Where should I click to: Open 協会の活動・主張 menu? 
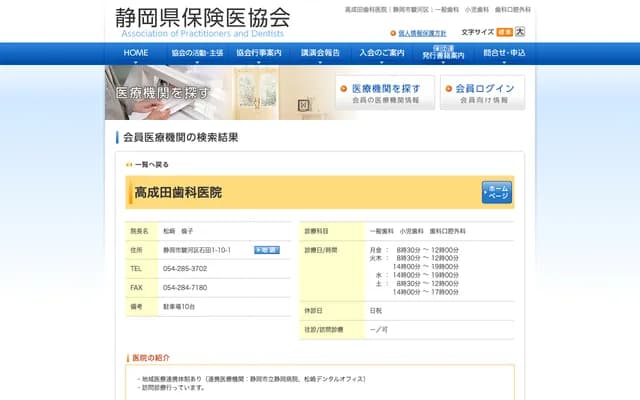pos(197,53)
